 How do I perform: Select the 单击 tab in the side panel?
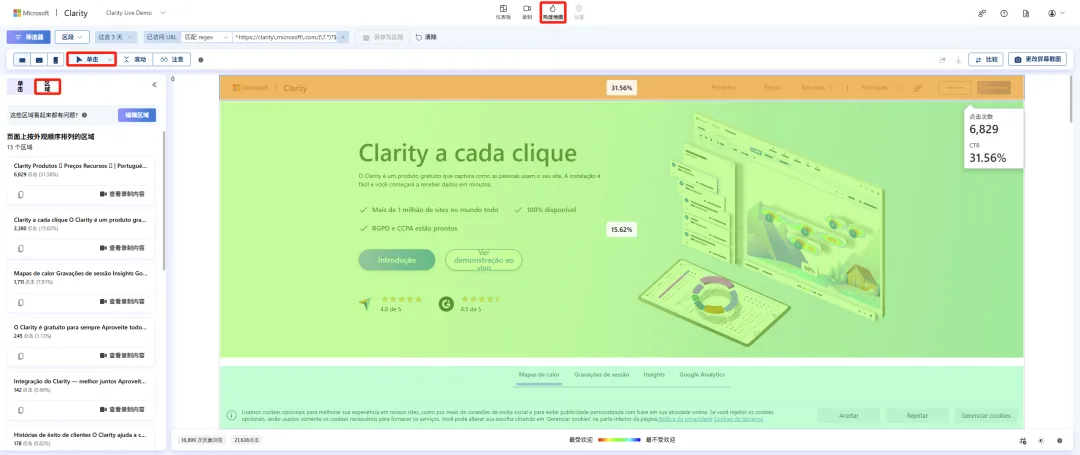click(20, 86)
